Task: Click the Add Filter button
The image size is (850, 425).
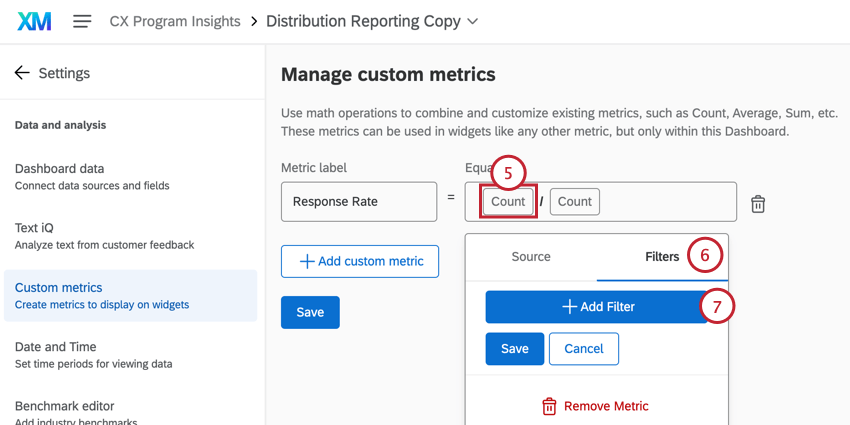Action: pyautogui.click(x=597, y=307)
